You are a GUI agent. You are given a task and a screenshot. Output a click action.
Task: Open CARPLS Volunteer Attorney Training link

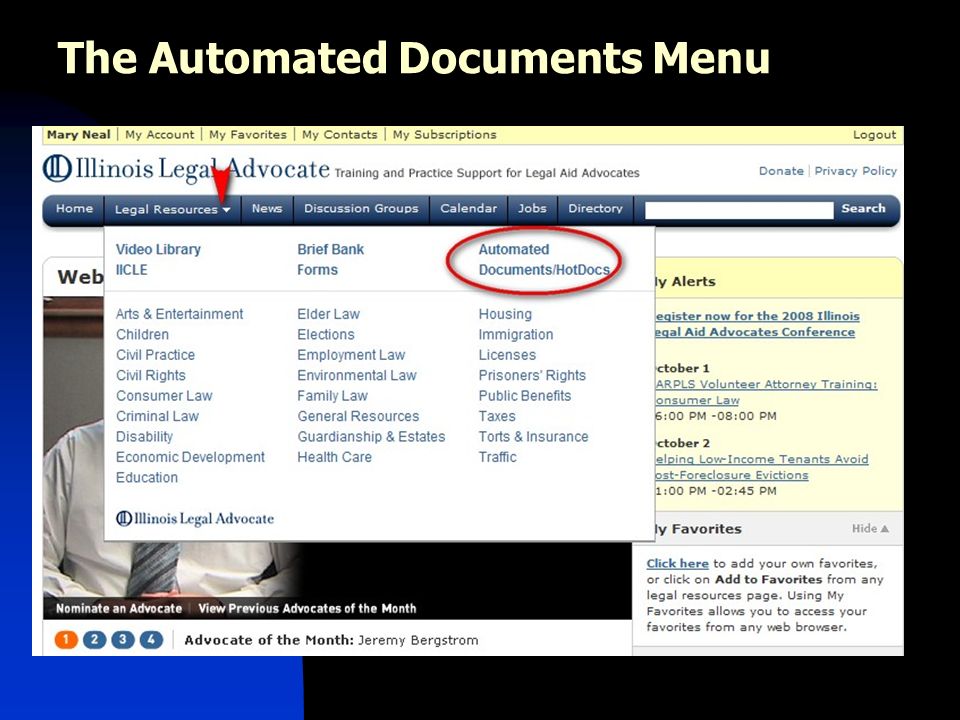[766, 392]
